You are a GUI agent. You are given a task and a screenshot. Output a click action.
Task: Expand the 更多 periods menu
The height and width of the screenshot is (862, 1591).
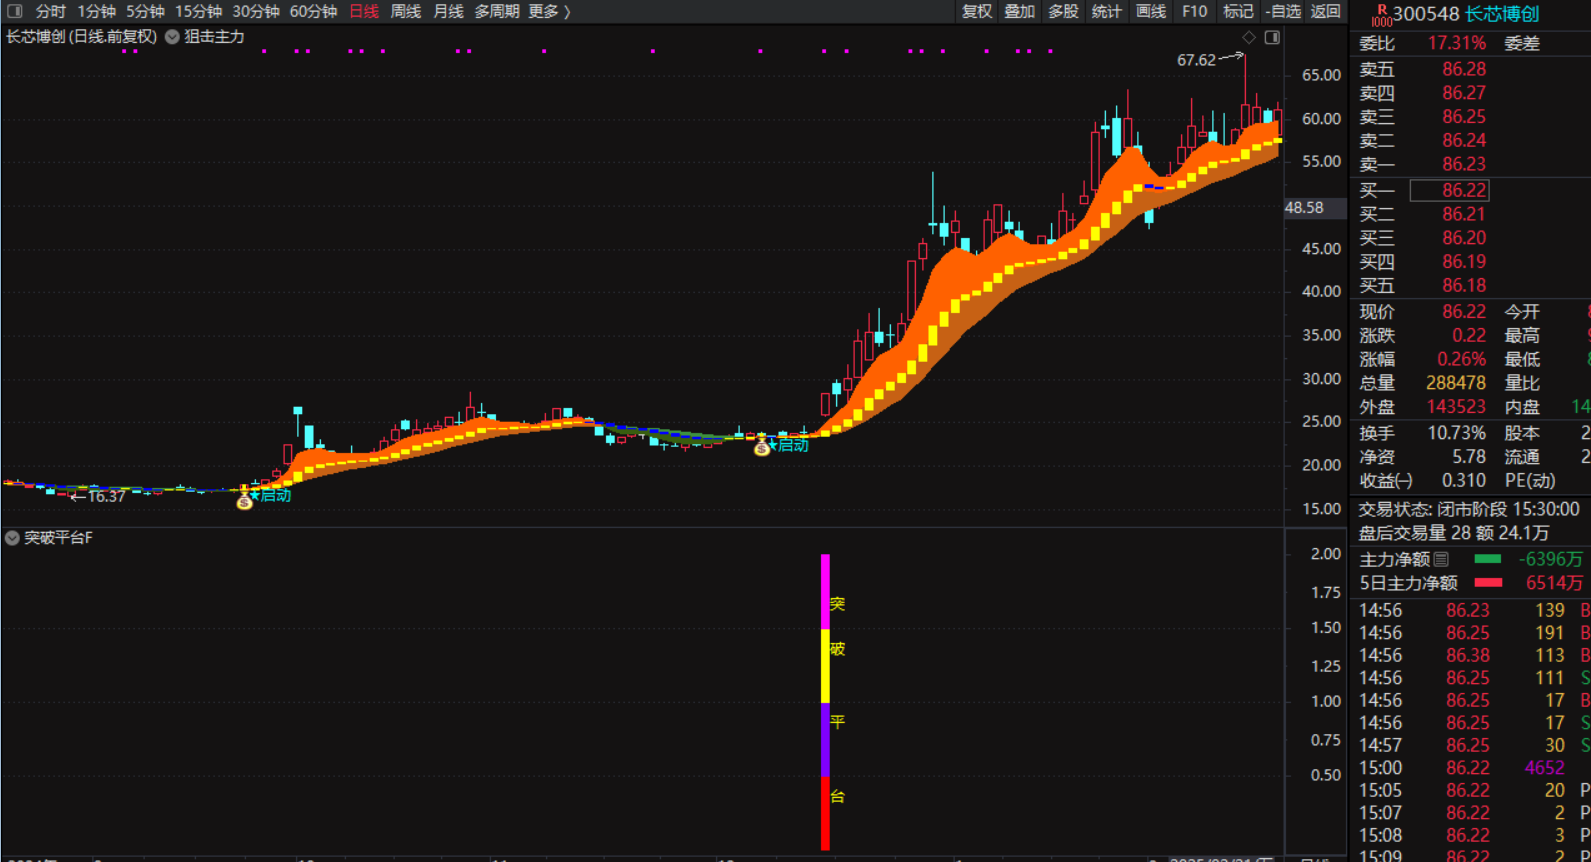[x=549, y=11]
